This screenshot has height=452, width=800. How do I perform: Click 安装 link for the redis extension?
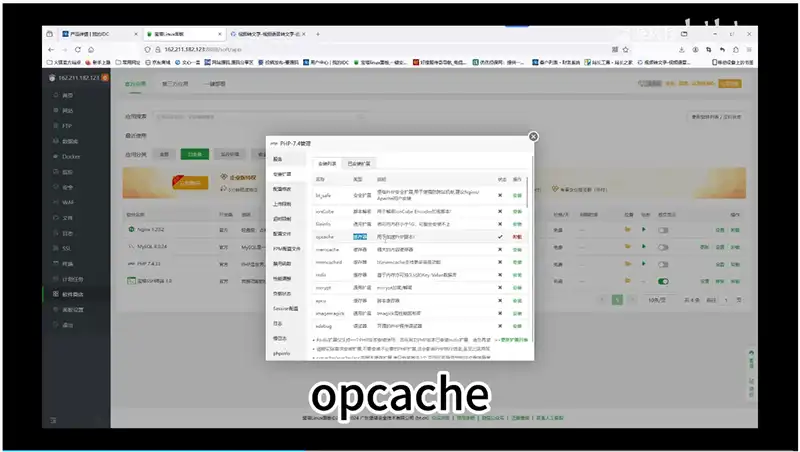[x=517, y=273]
